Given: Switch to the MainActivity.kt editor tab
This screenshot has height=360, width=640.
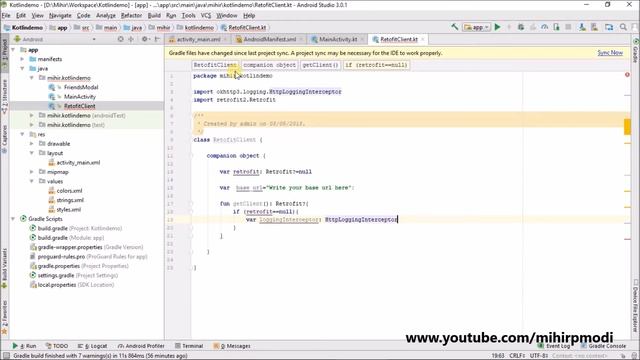Looking at the screenshot, I should 338,39.
